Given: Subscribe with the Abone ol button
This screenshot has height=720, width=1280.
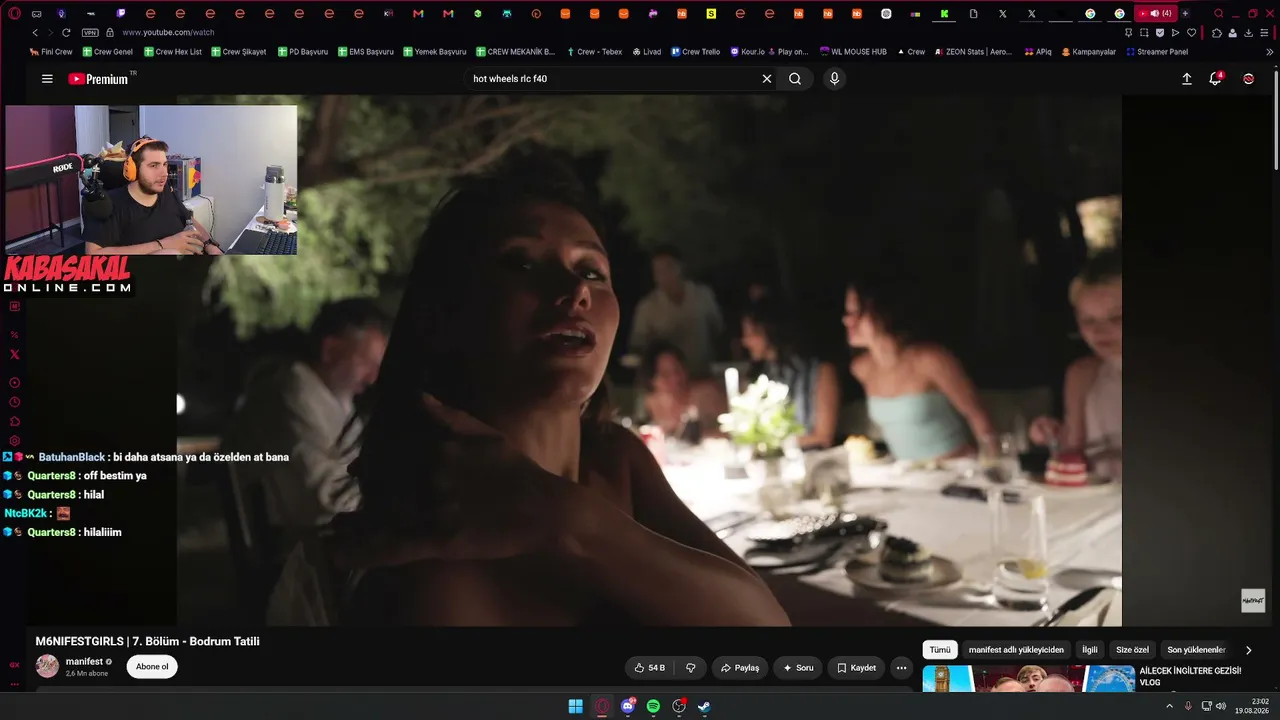Looking at the screenshot, I should (x=152, y=667).
